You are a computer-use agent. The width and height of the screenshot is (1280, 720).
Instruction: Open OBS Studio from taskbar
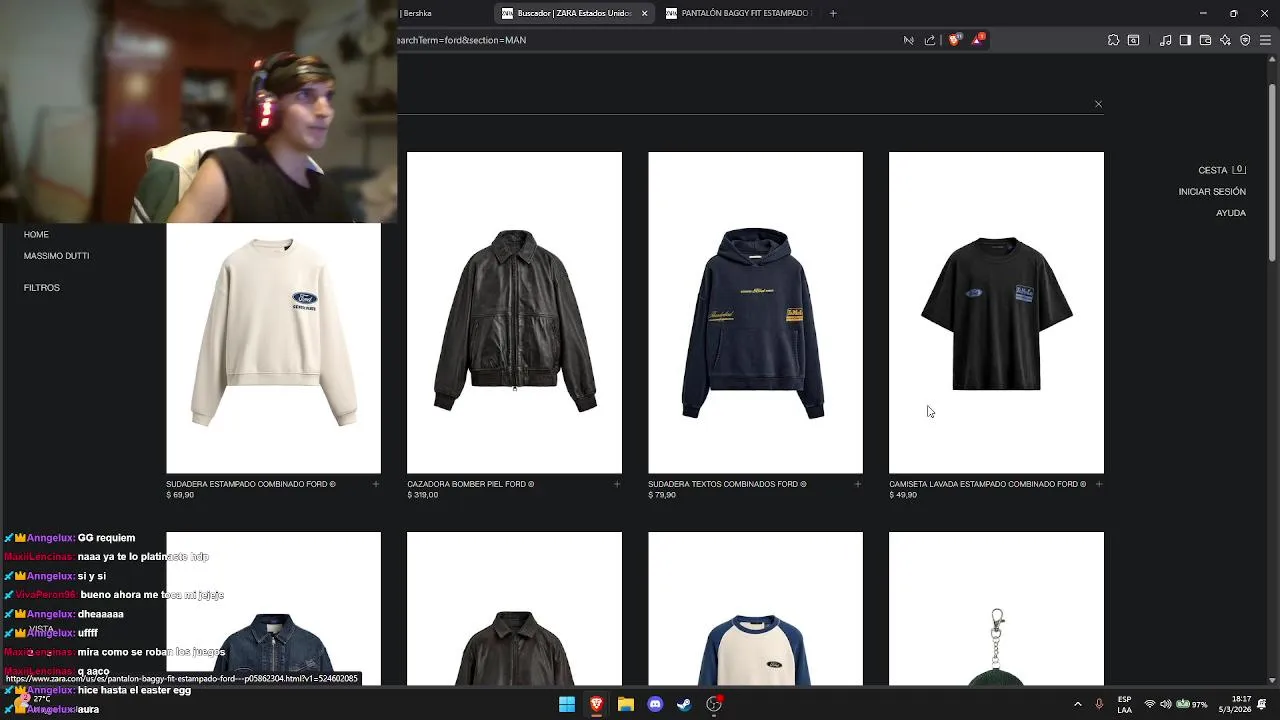pos(714,704)
